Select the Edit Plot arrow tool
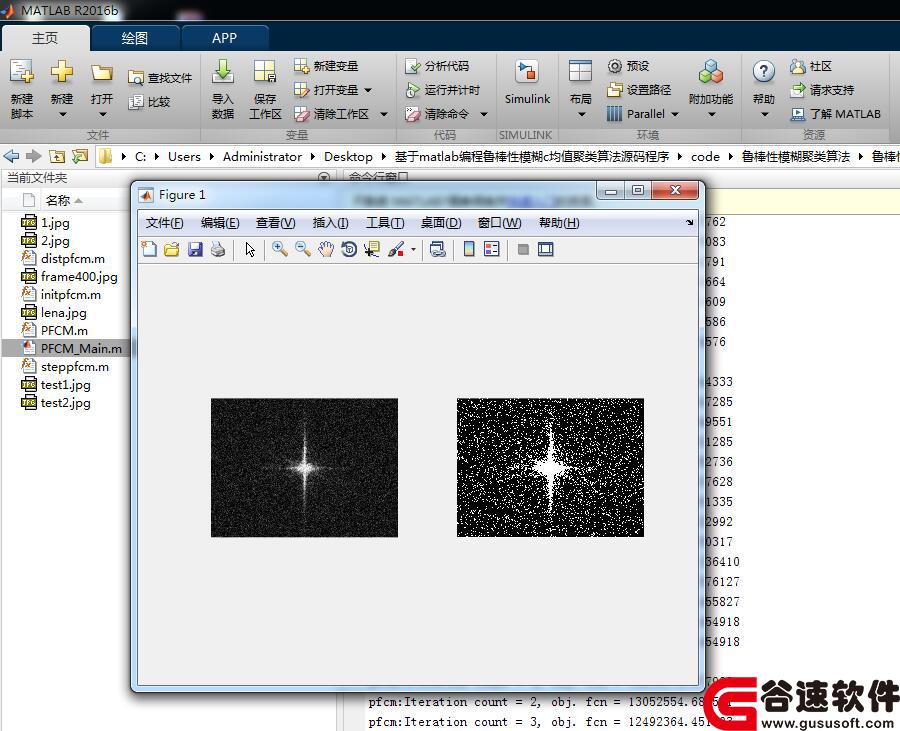This screenshot has width=900, height=731. [250, 250]
